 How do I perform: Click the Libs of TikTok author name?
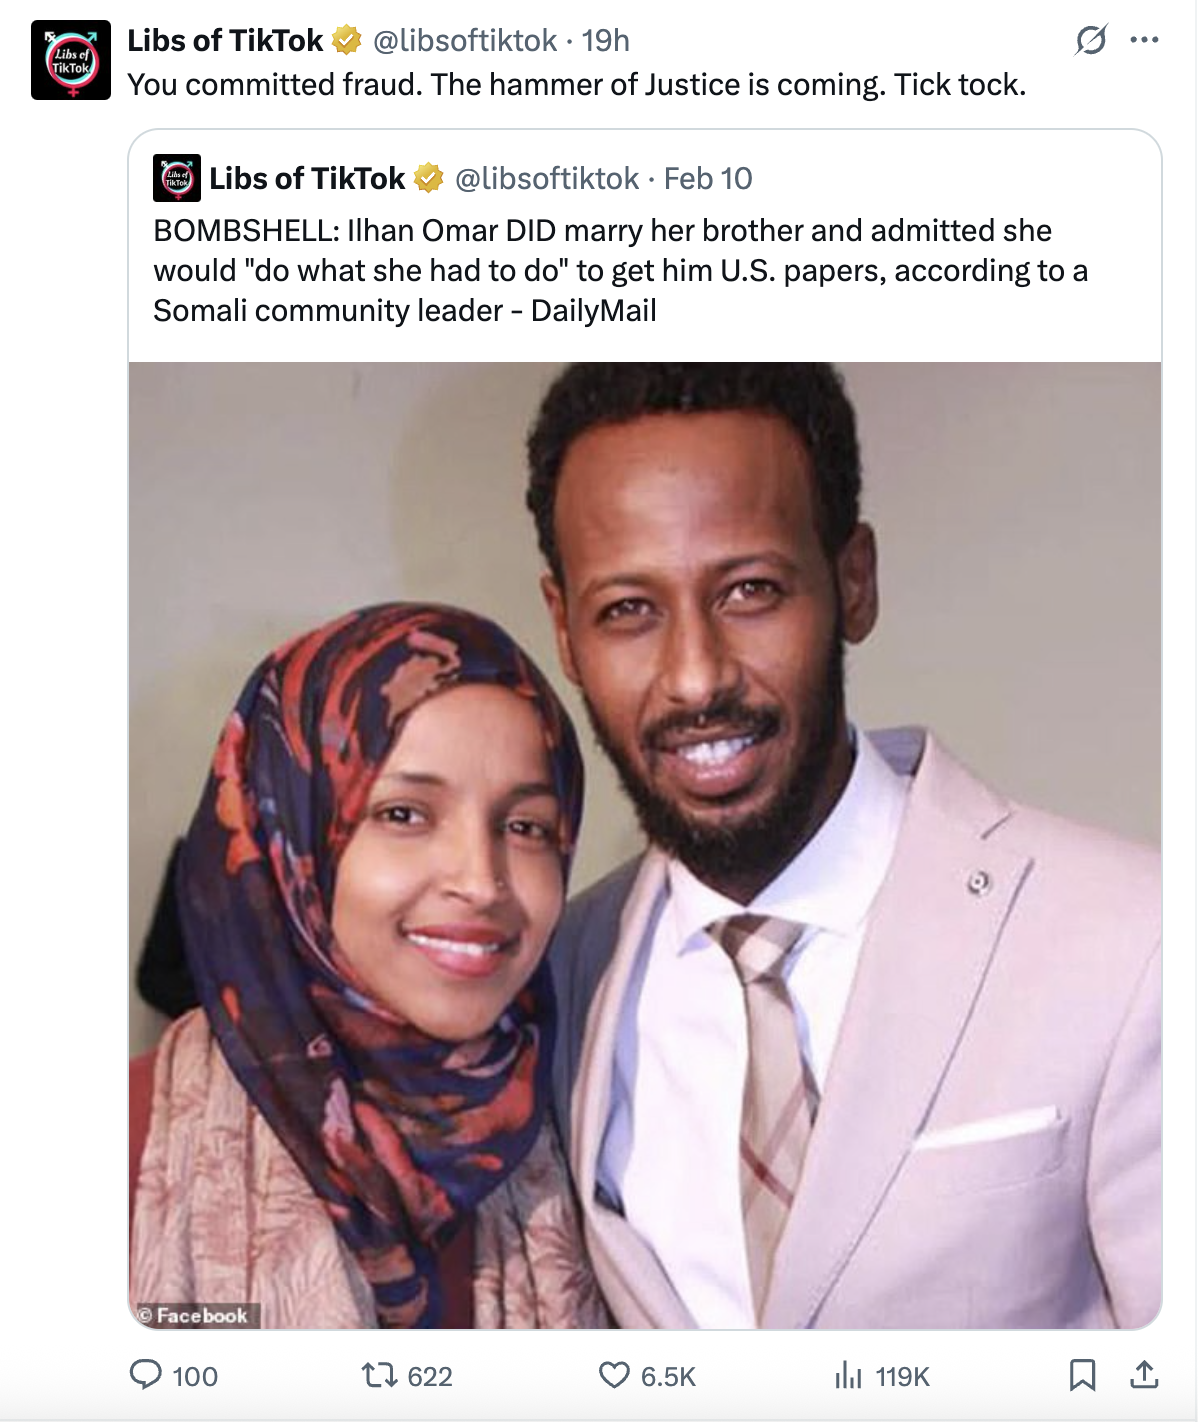pyautogui.click(x=225, y=40)
